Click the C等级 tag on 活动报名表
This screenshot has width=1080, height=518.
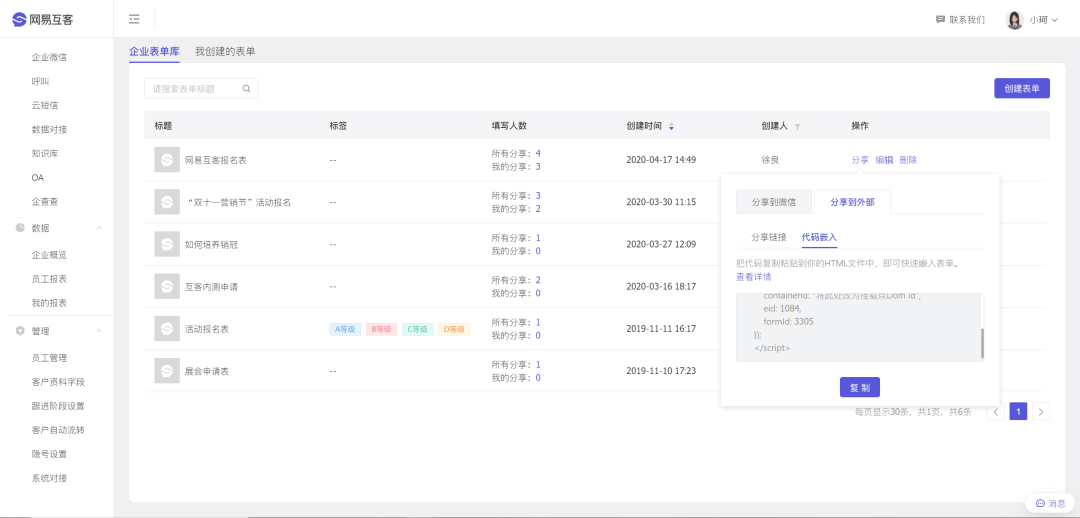pos(417,329)
